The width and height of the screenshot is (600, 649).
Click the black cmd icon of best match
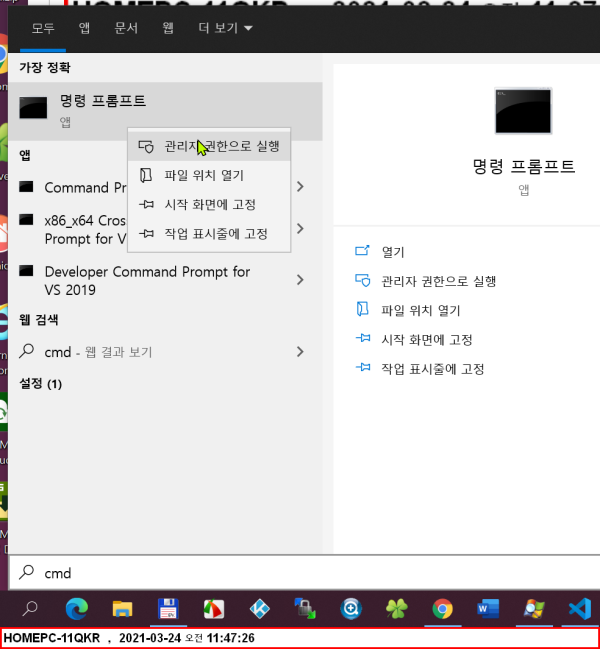(33, 108)
